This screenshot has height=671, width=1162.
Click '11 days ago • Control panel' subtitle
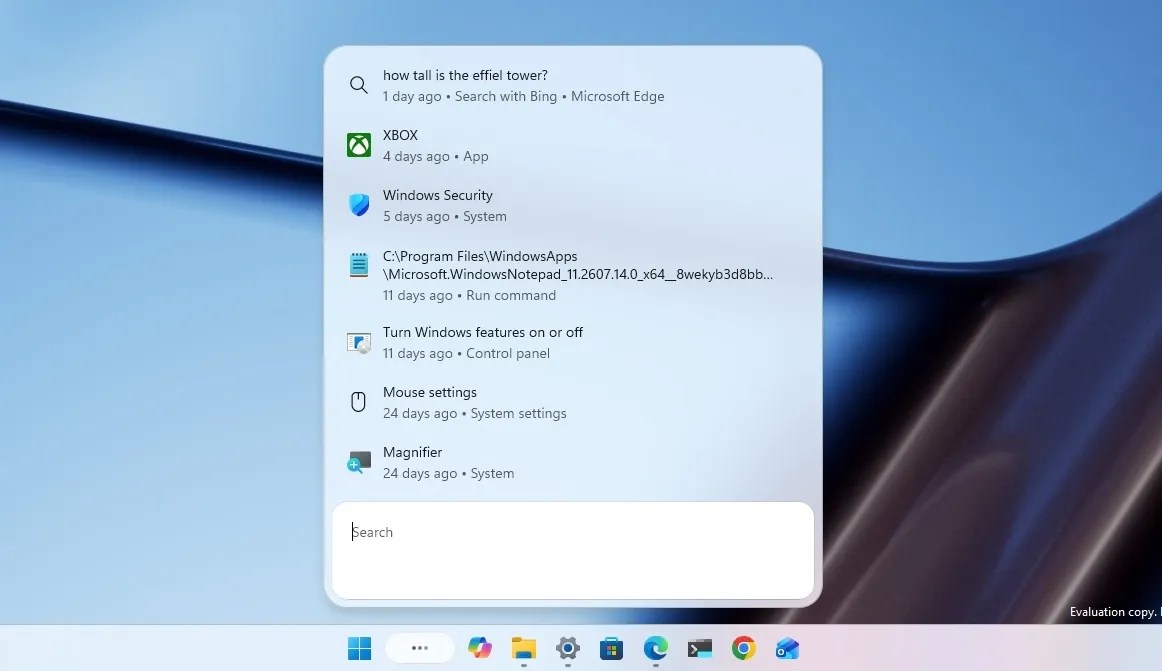point(466,354)
